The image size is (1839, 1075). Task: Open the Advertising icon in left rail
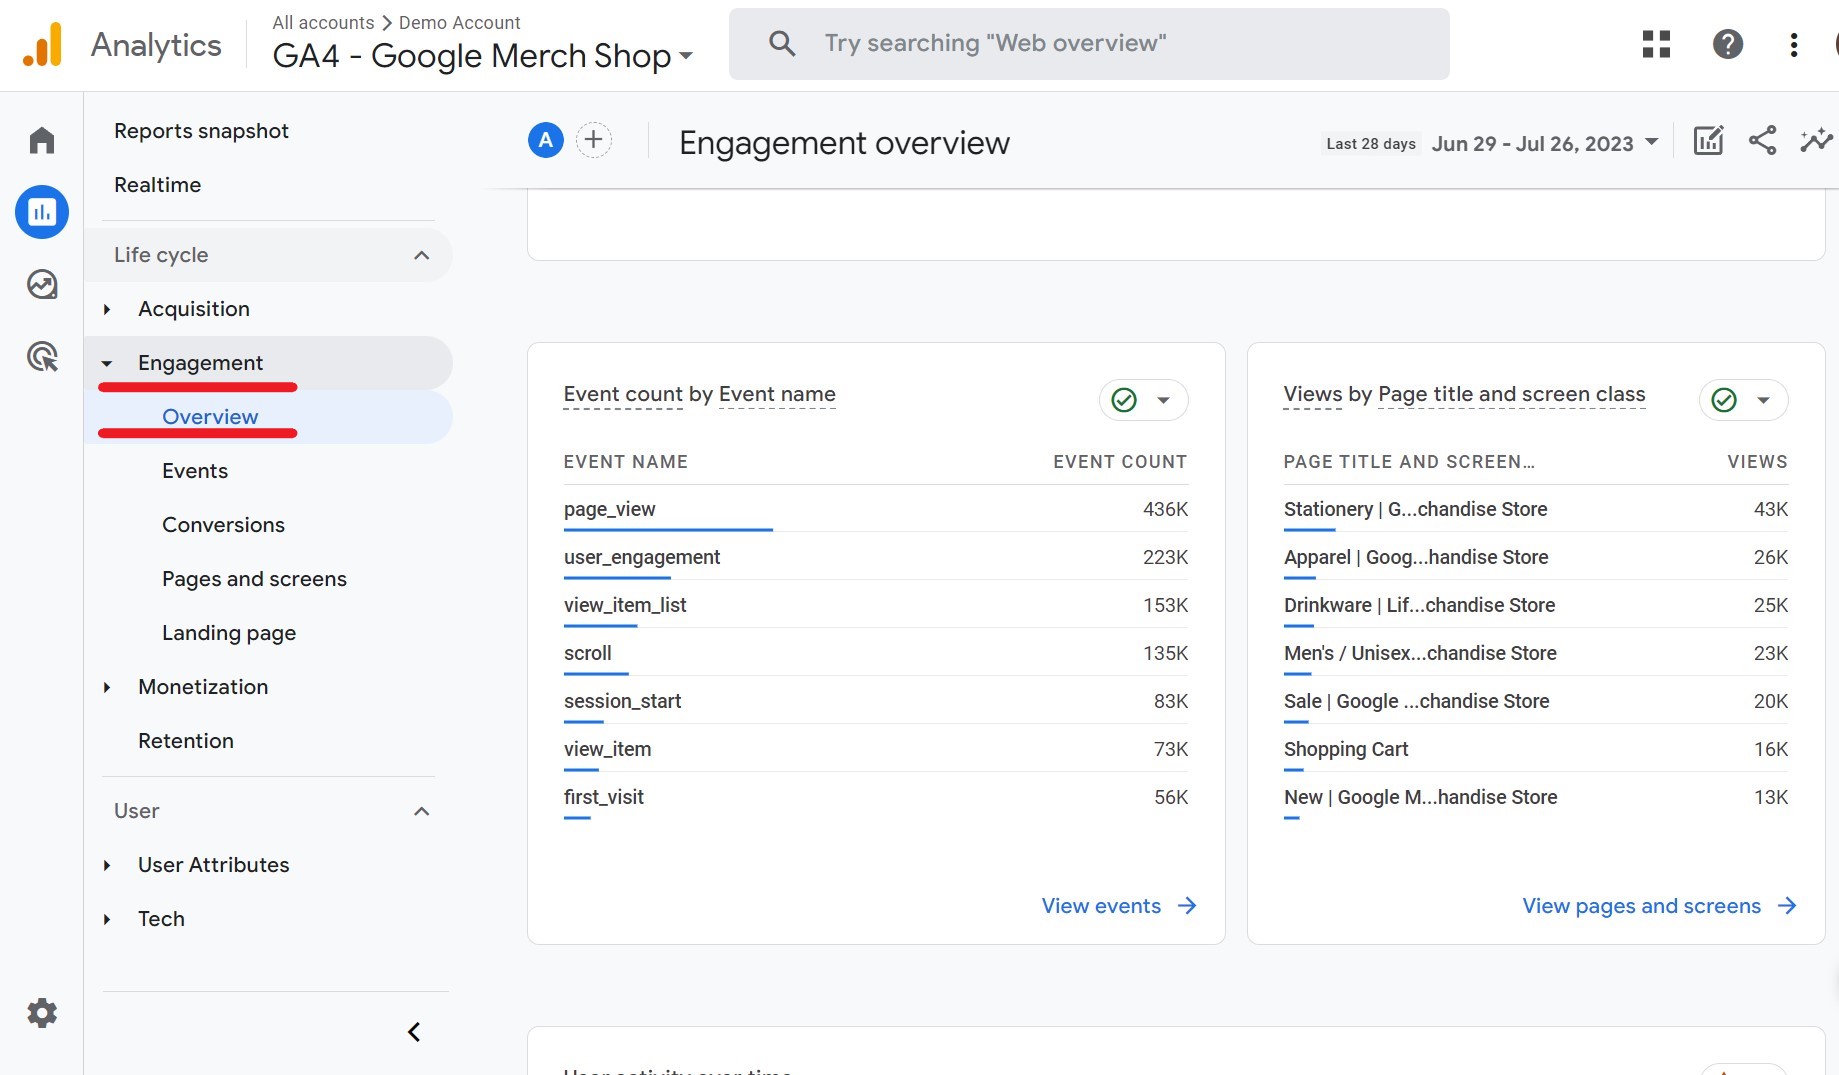[x=42, y=356]
